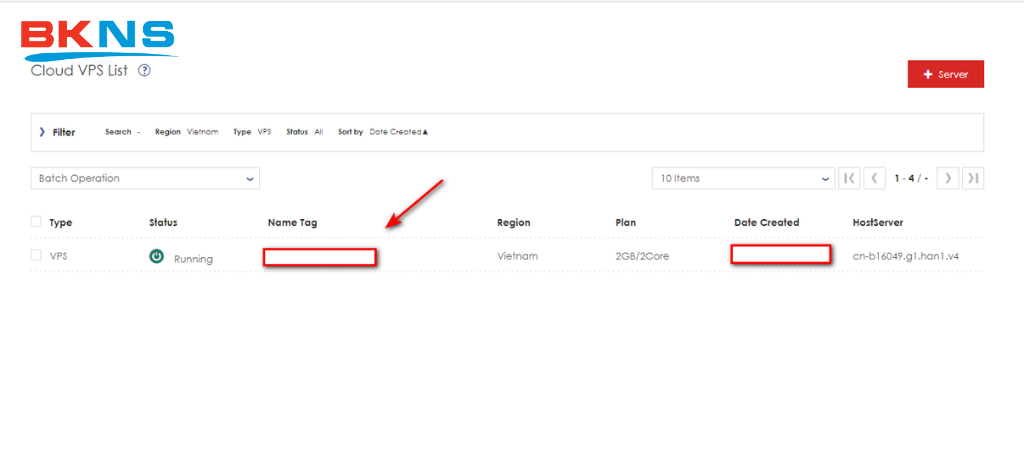Sort by the HostServer column header
Image resolution: width=1024 pixels, height=450 pixels.
878,223
